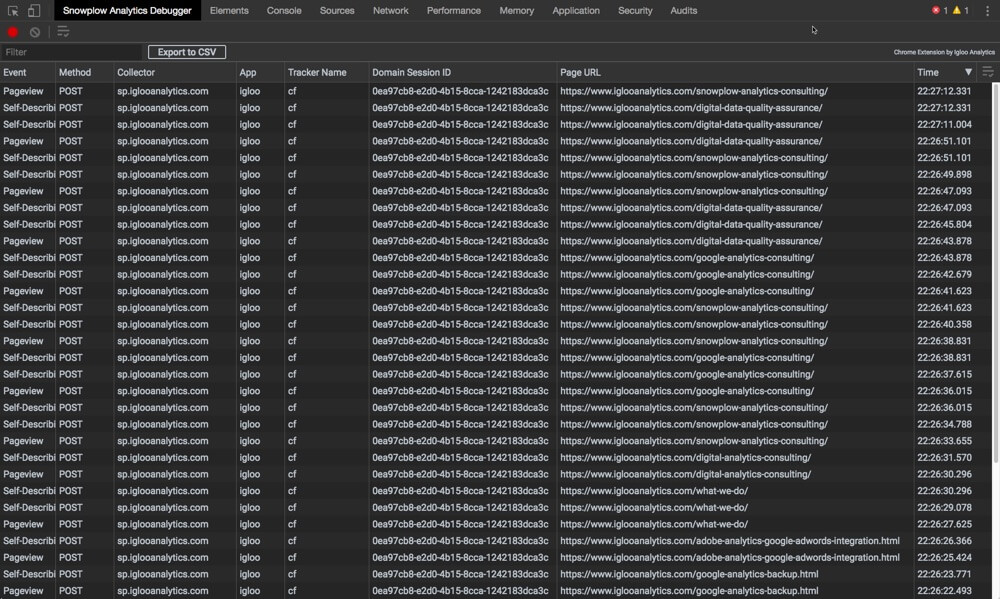Click the Page URL in the 22:26:30.296 Pageview row
Screen dimensions: 1000x599
click(x=686, y=474)
